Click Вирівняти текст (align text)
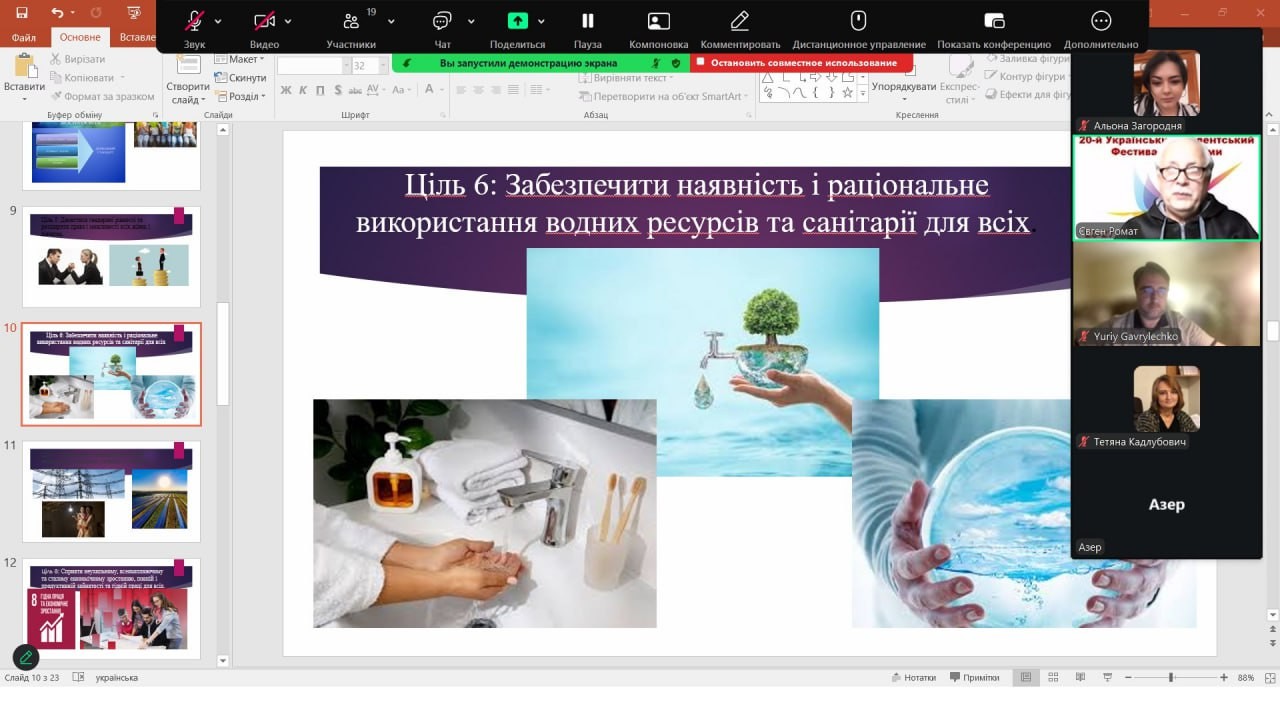Screen dimensions: 1280x720 pyautogui.click(x=626, y=78)
